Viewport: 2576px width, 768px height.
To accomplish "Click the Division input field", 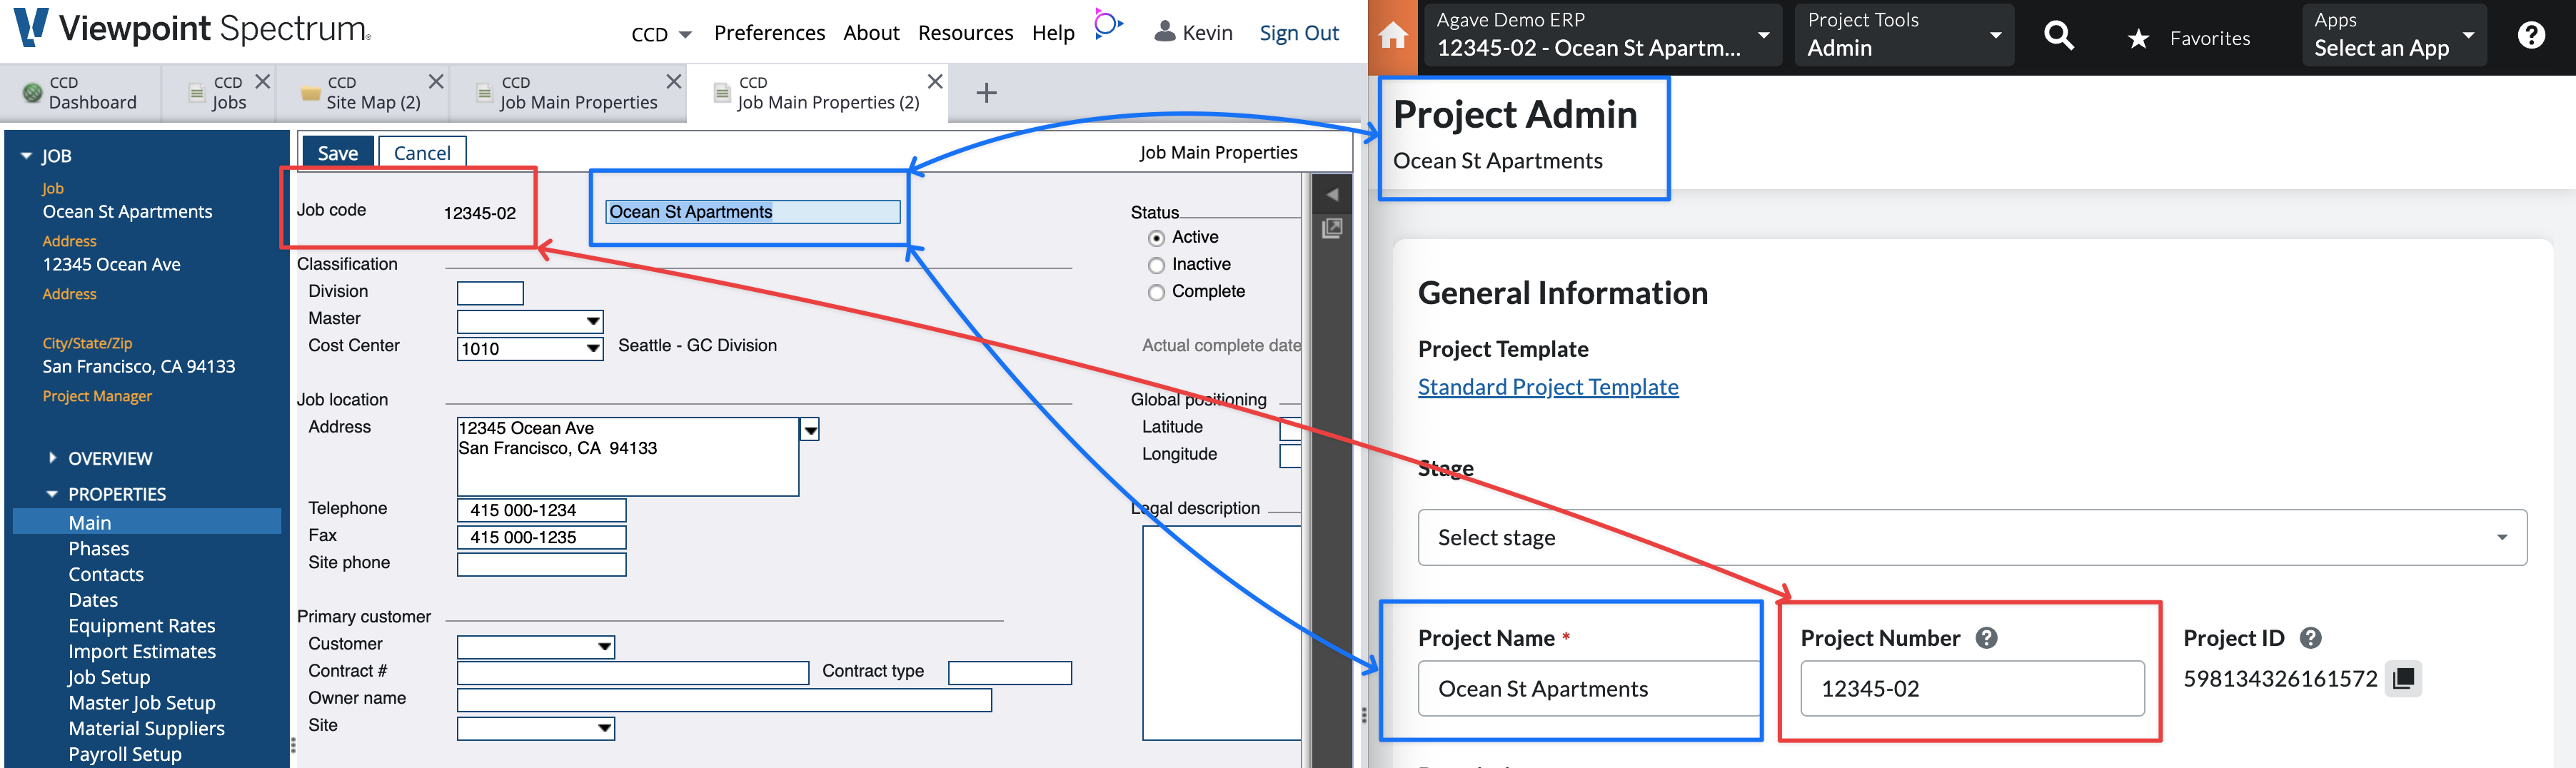I will coord(490,293).
